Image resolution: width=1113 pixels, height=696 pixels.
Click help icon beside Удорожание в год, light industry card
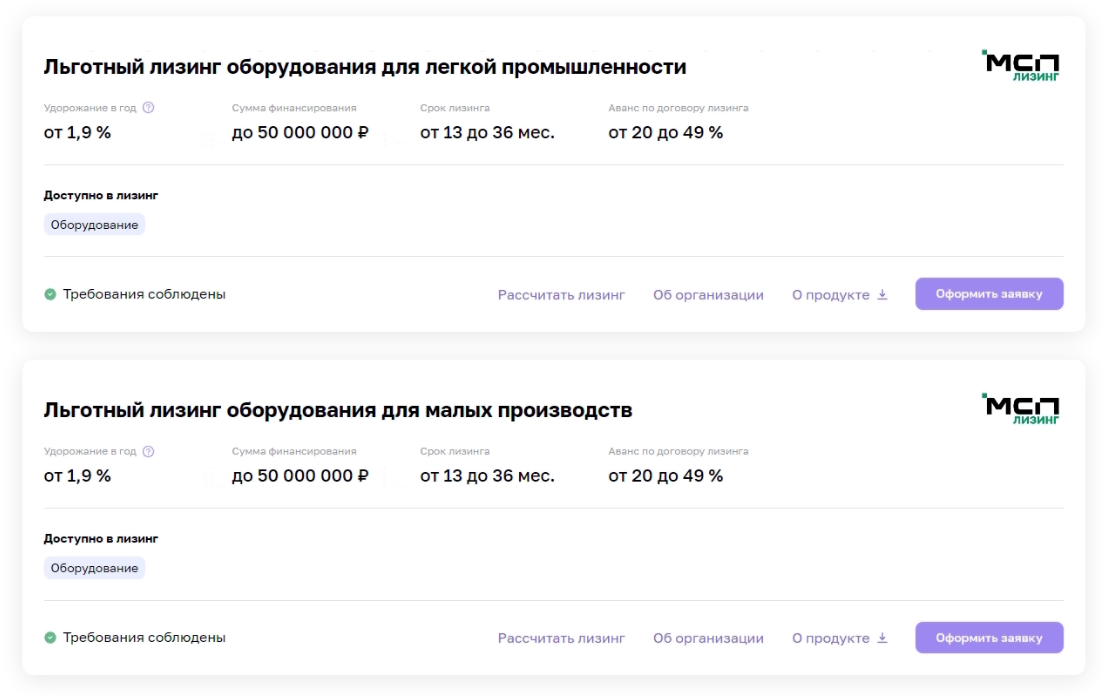[x=149, y=108]
